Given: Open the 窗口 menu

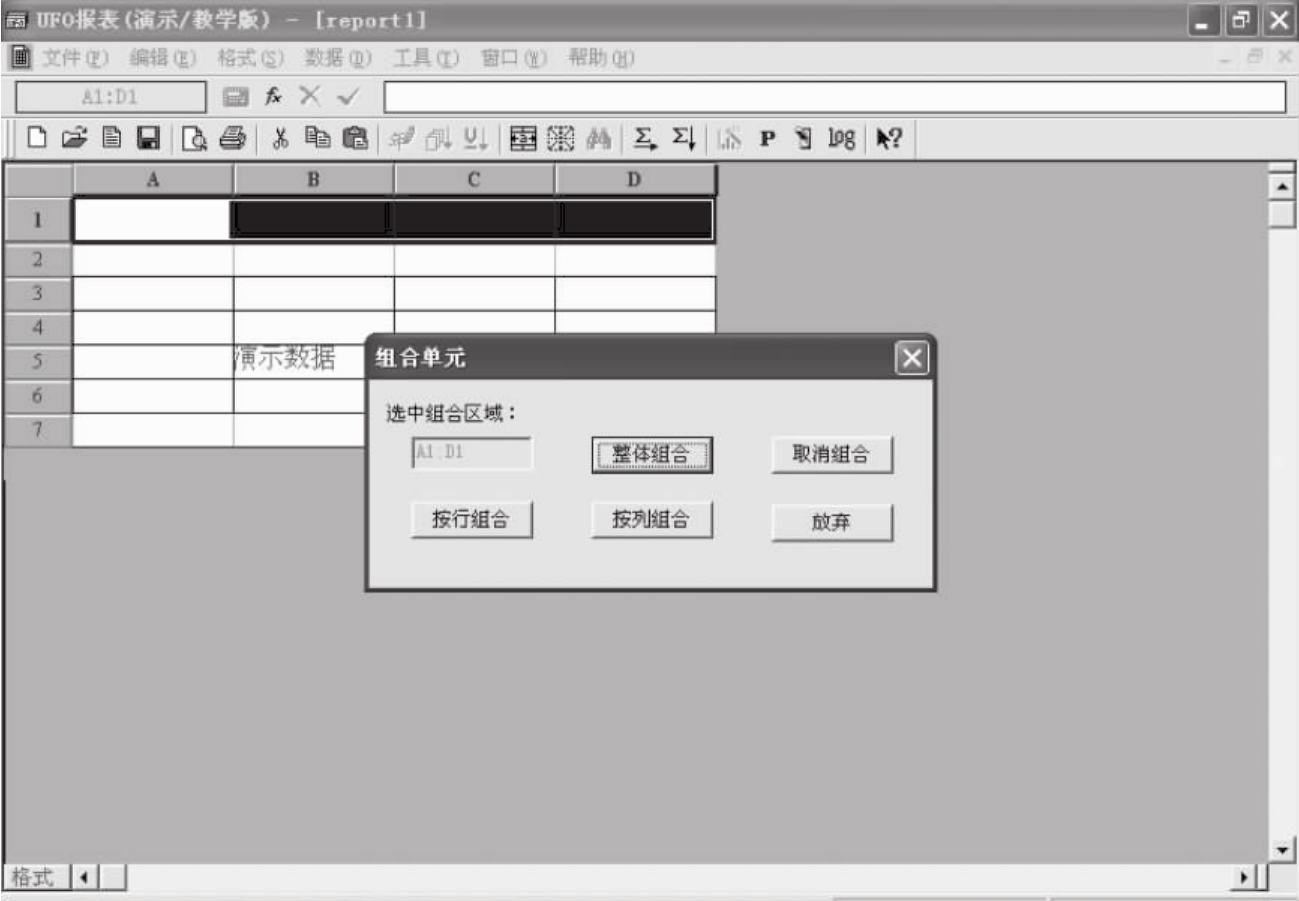Looking at the screenshot, I should click(514, 58).
